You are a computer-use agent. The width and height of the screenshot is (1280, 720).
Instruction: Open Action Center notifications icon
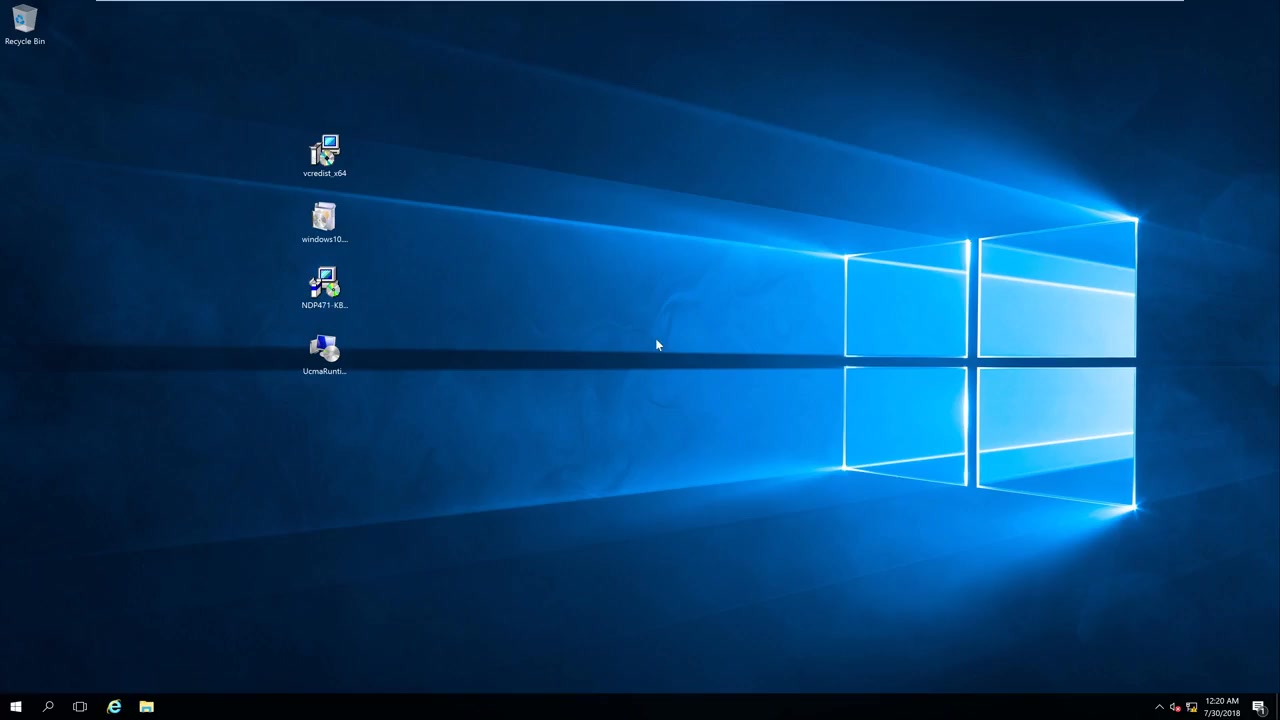[1259, 707]
